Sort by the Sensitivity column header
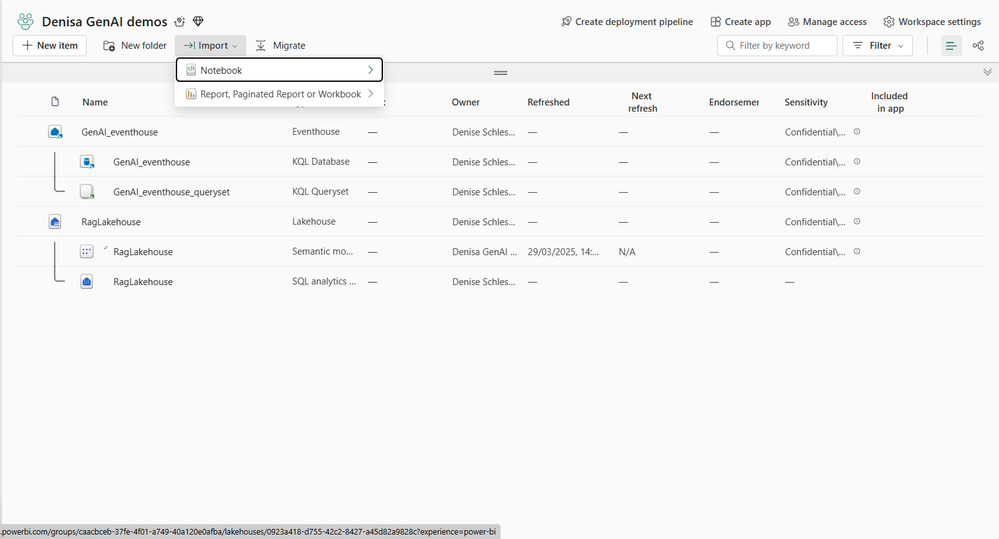 806,102
